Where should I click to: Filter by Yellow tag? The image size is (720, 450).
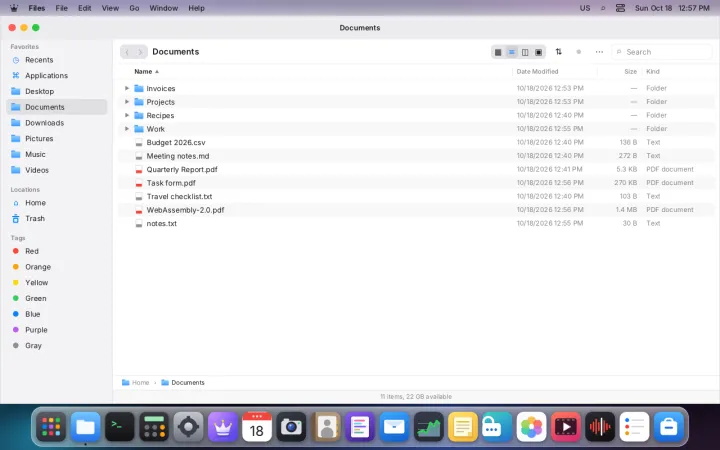(x=56, y=282)
